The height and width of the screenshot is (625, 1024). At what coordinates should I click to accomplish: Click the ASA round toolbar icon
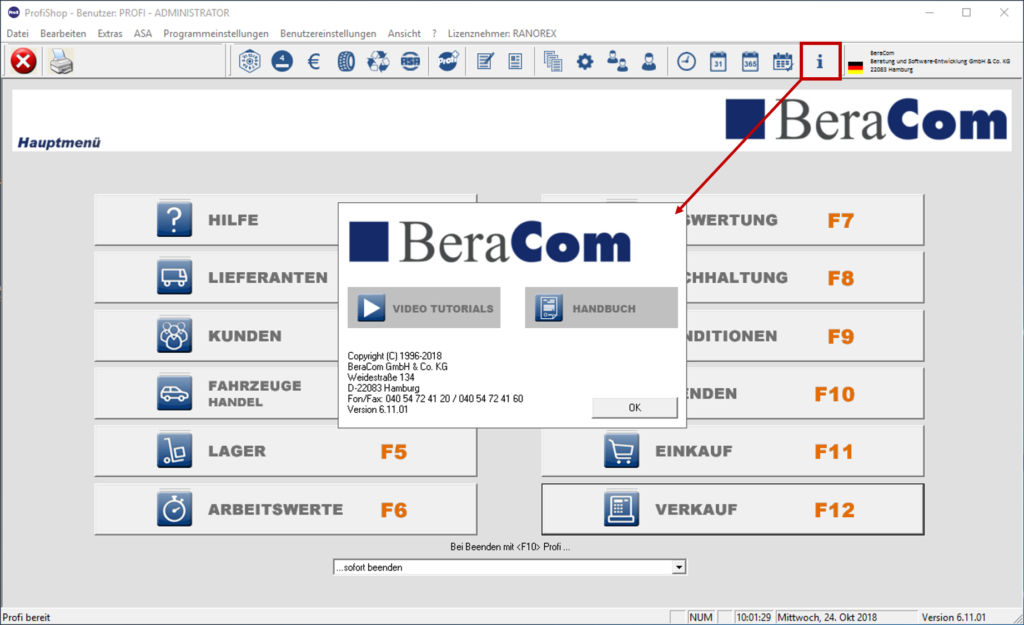click(410, 61)
